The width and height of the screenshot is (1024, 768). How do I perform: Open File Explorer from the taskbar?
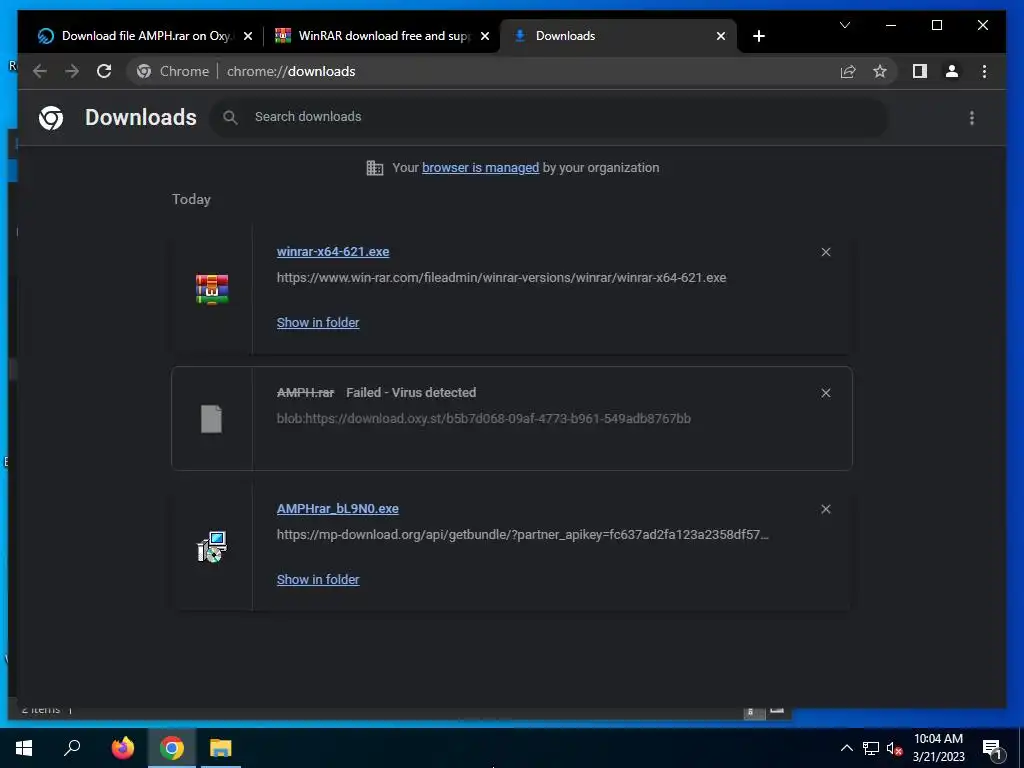pyautogui.click(x=221, y=748)
